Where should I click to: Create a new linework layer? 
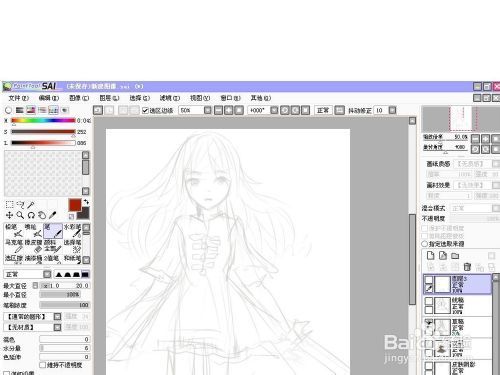[x=443, y=256]
